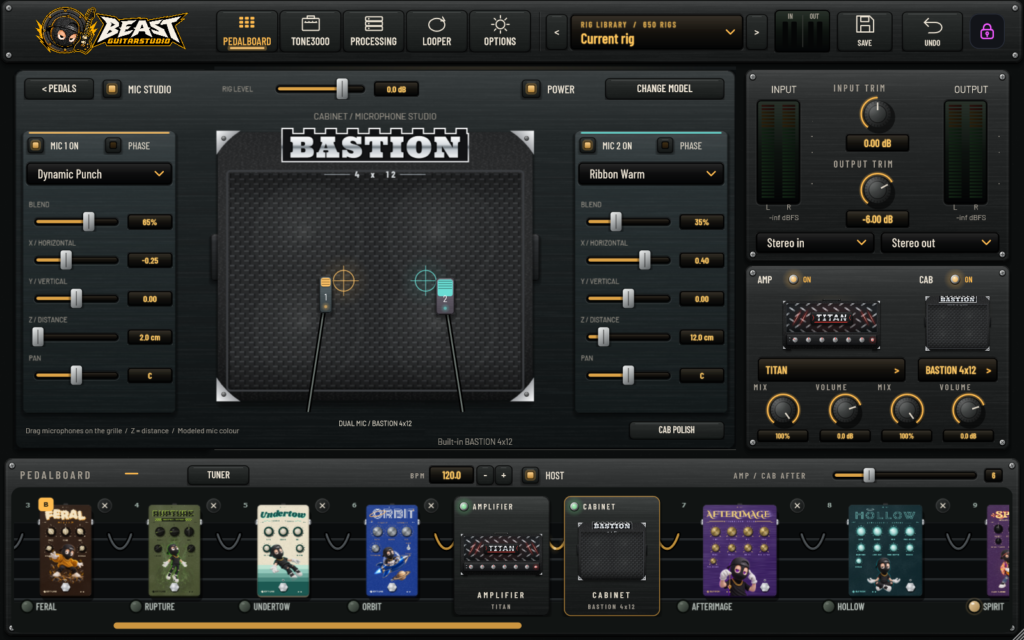Remove the Rupture pedal with X
This screenshot has height=640, width=1024.
[x=214, y=505]
